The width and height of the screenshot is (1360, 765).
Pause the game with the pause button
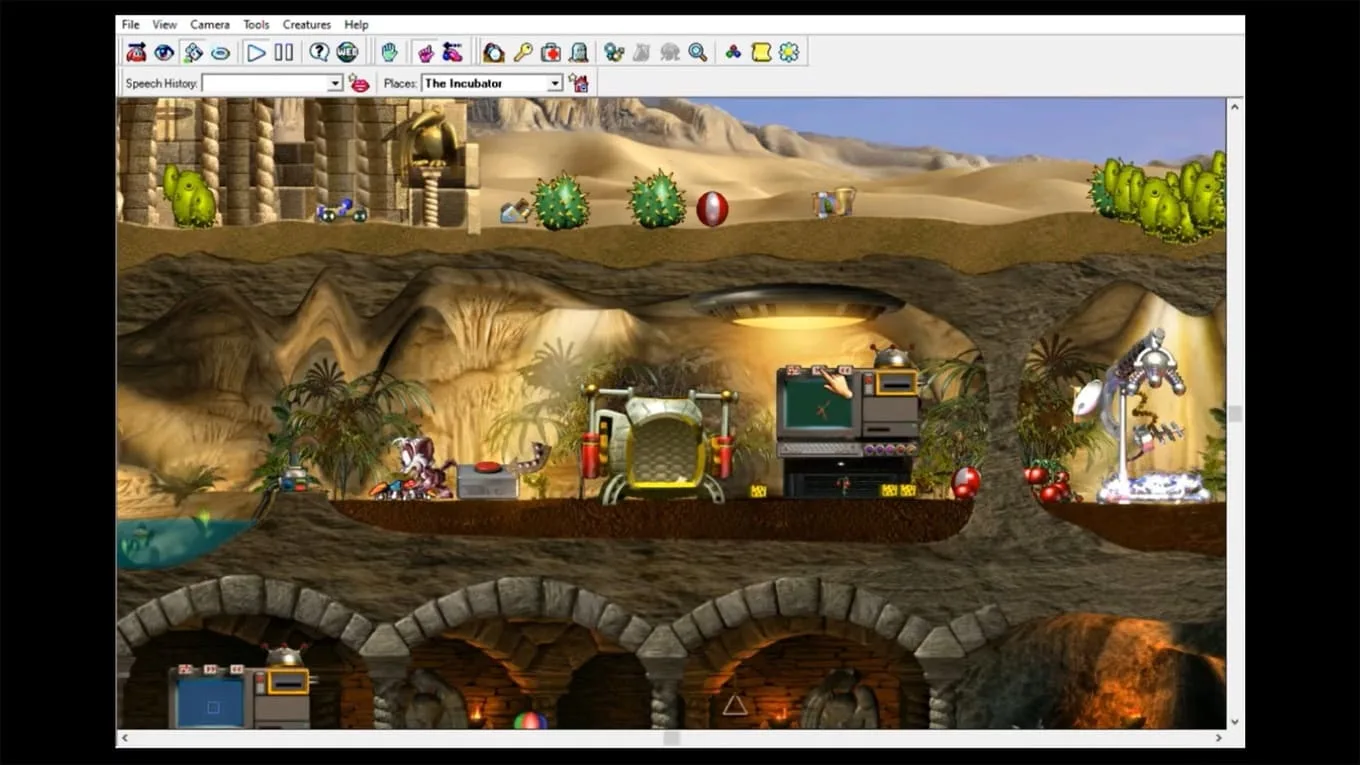[285, 52]
